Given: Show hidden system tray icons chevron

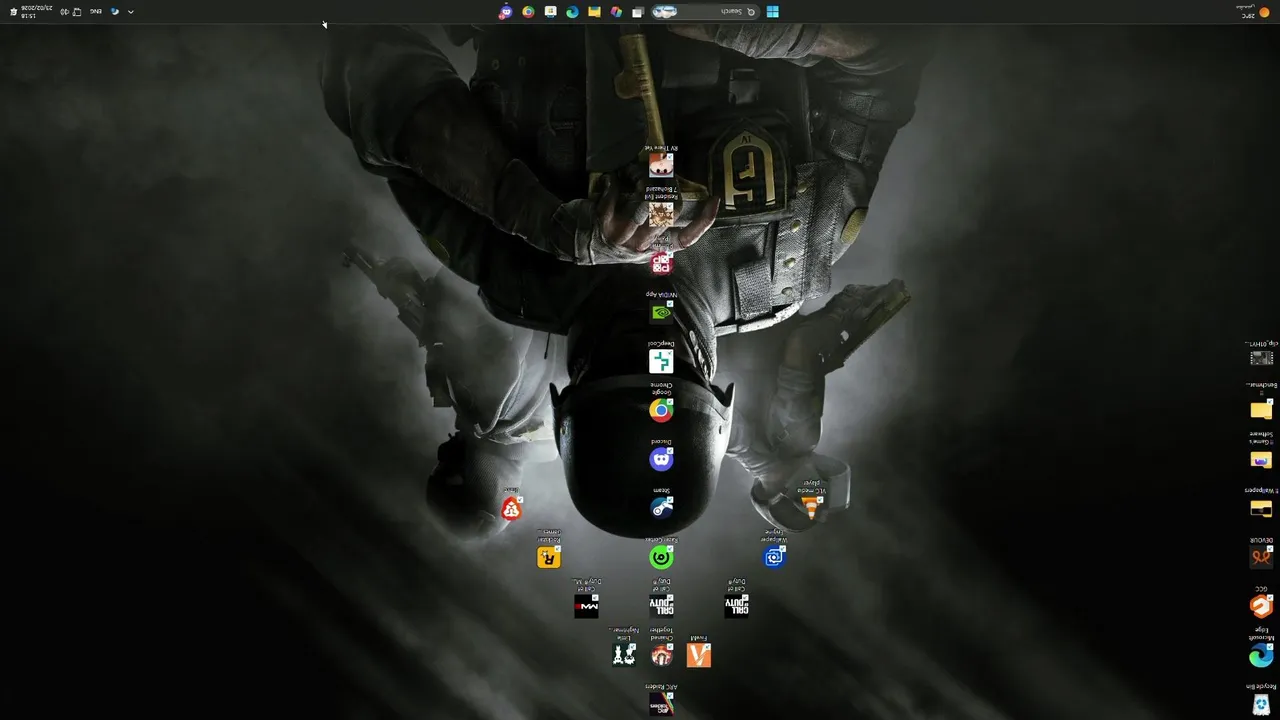Looking at the screenshot, I should (131, 12).
